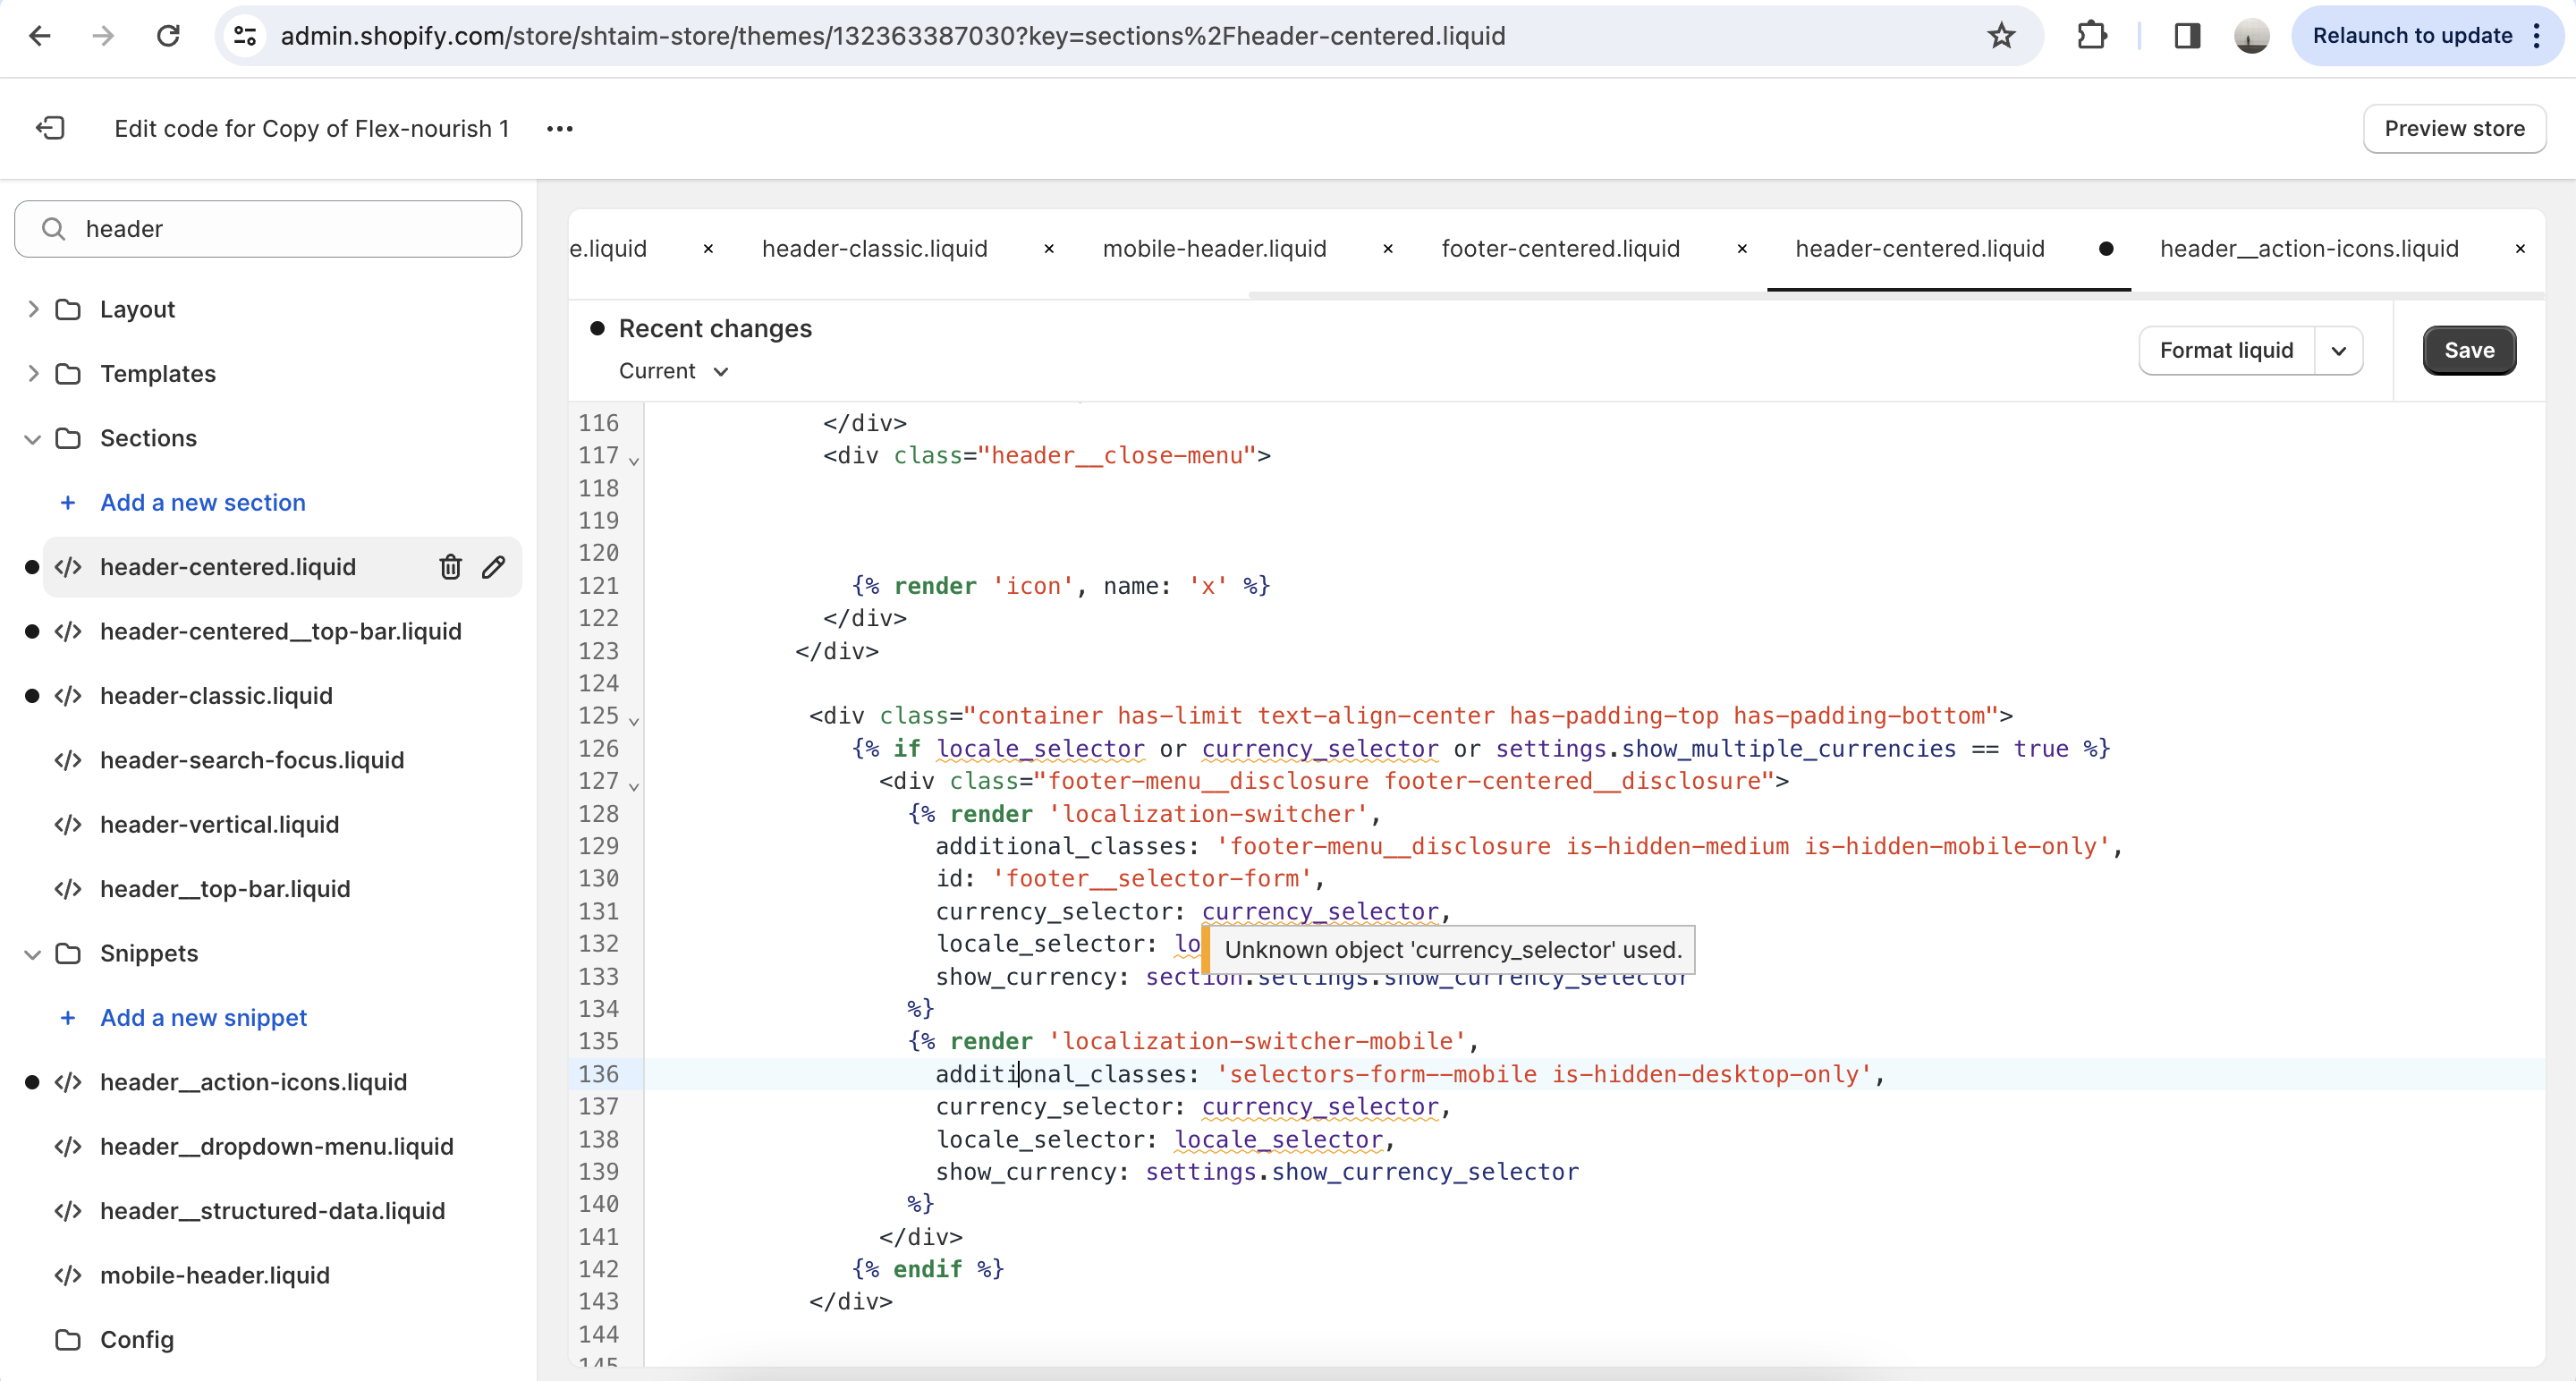
Task: Close the mobile-header.liquid tab
Action: [1388, 249]
